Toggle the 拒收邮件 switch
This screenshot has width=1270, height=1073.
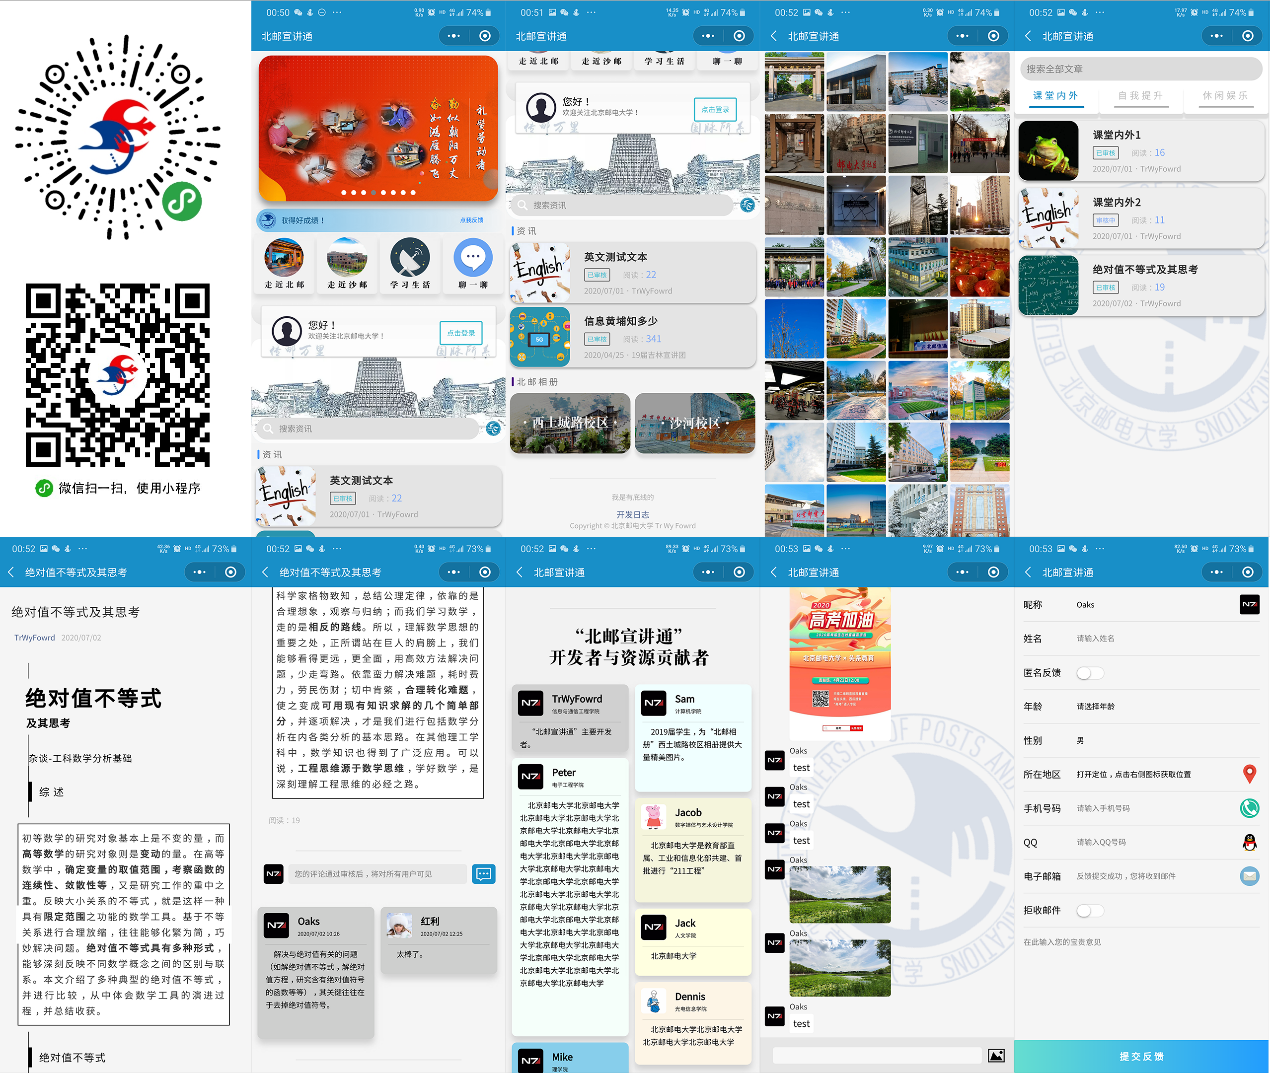click(x=1089, y=910)
